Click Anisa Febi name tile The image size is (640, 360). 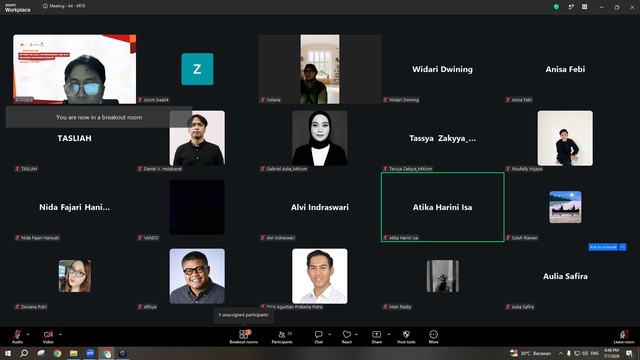coord(565,69)
